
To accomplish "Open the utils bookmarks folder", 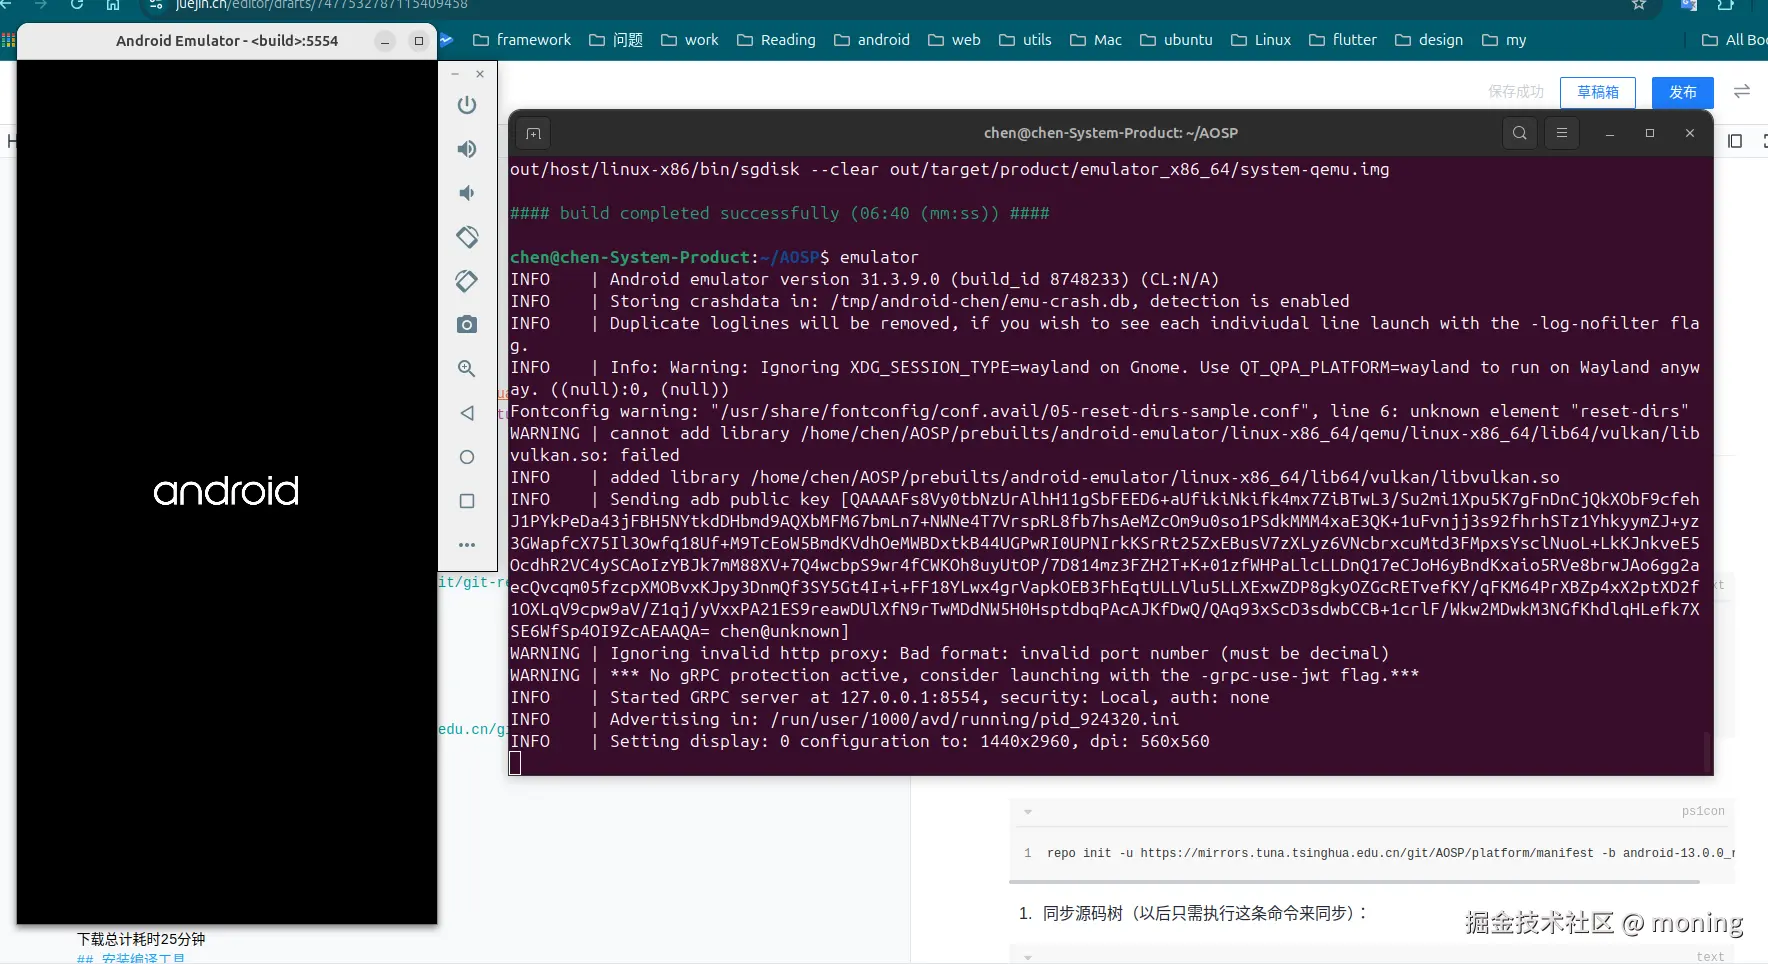I will tap(1025, 40).
